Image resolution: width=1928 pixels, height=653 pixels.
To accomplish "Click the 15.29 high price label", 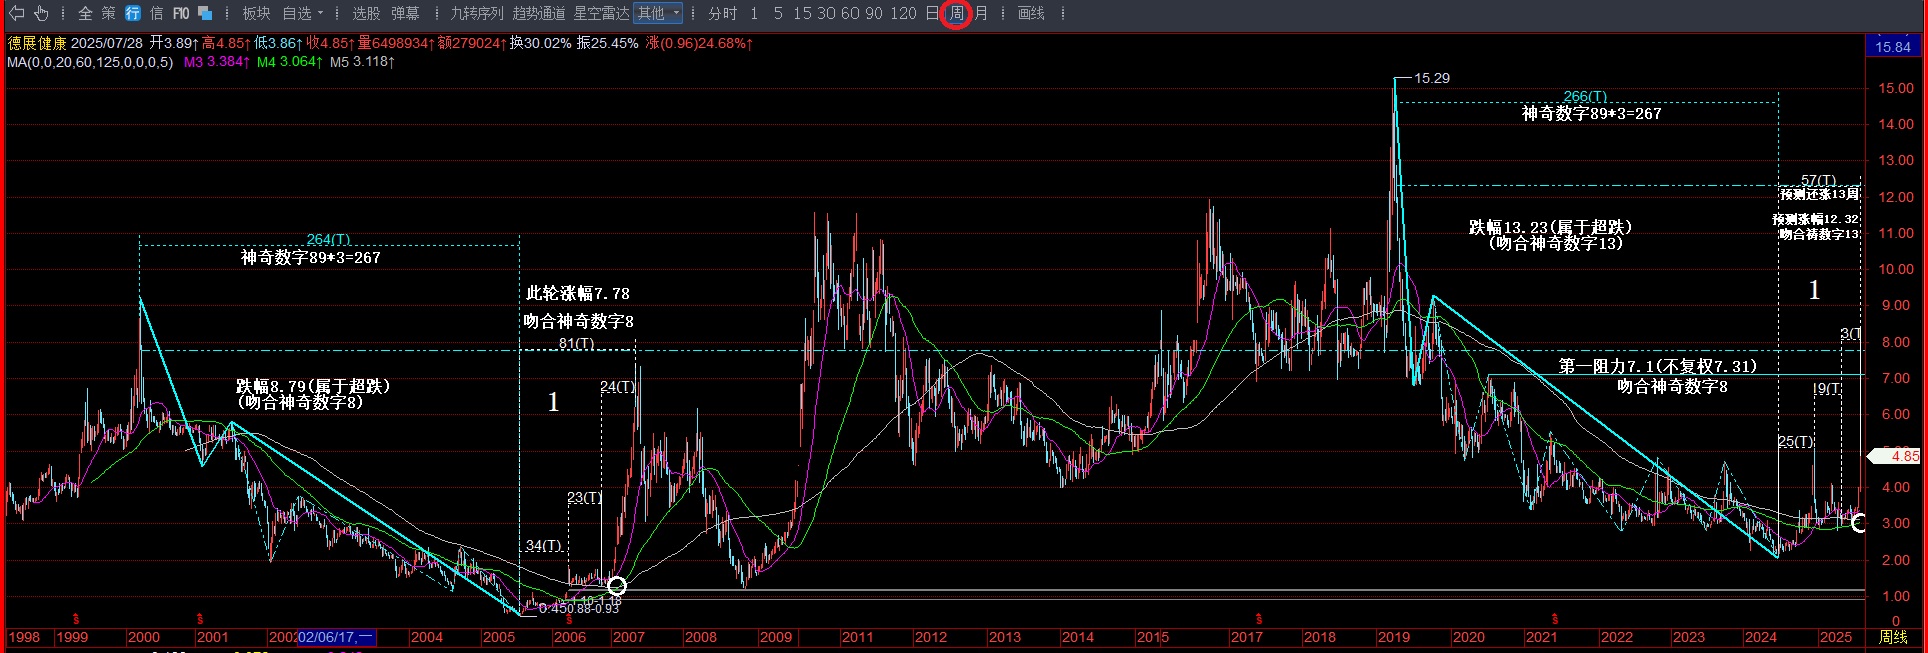I will [x=1432, y=78].
